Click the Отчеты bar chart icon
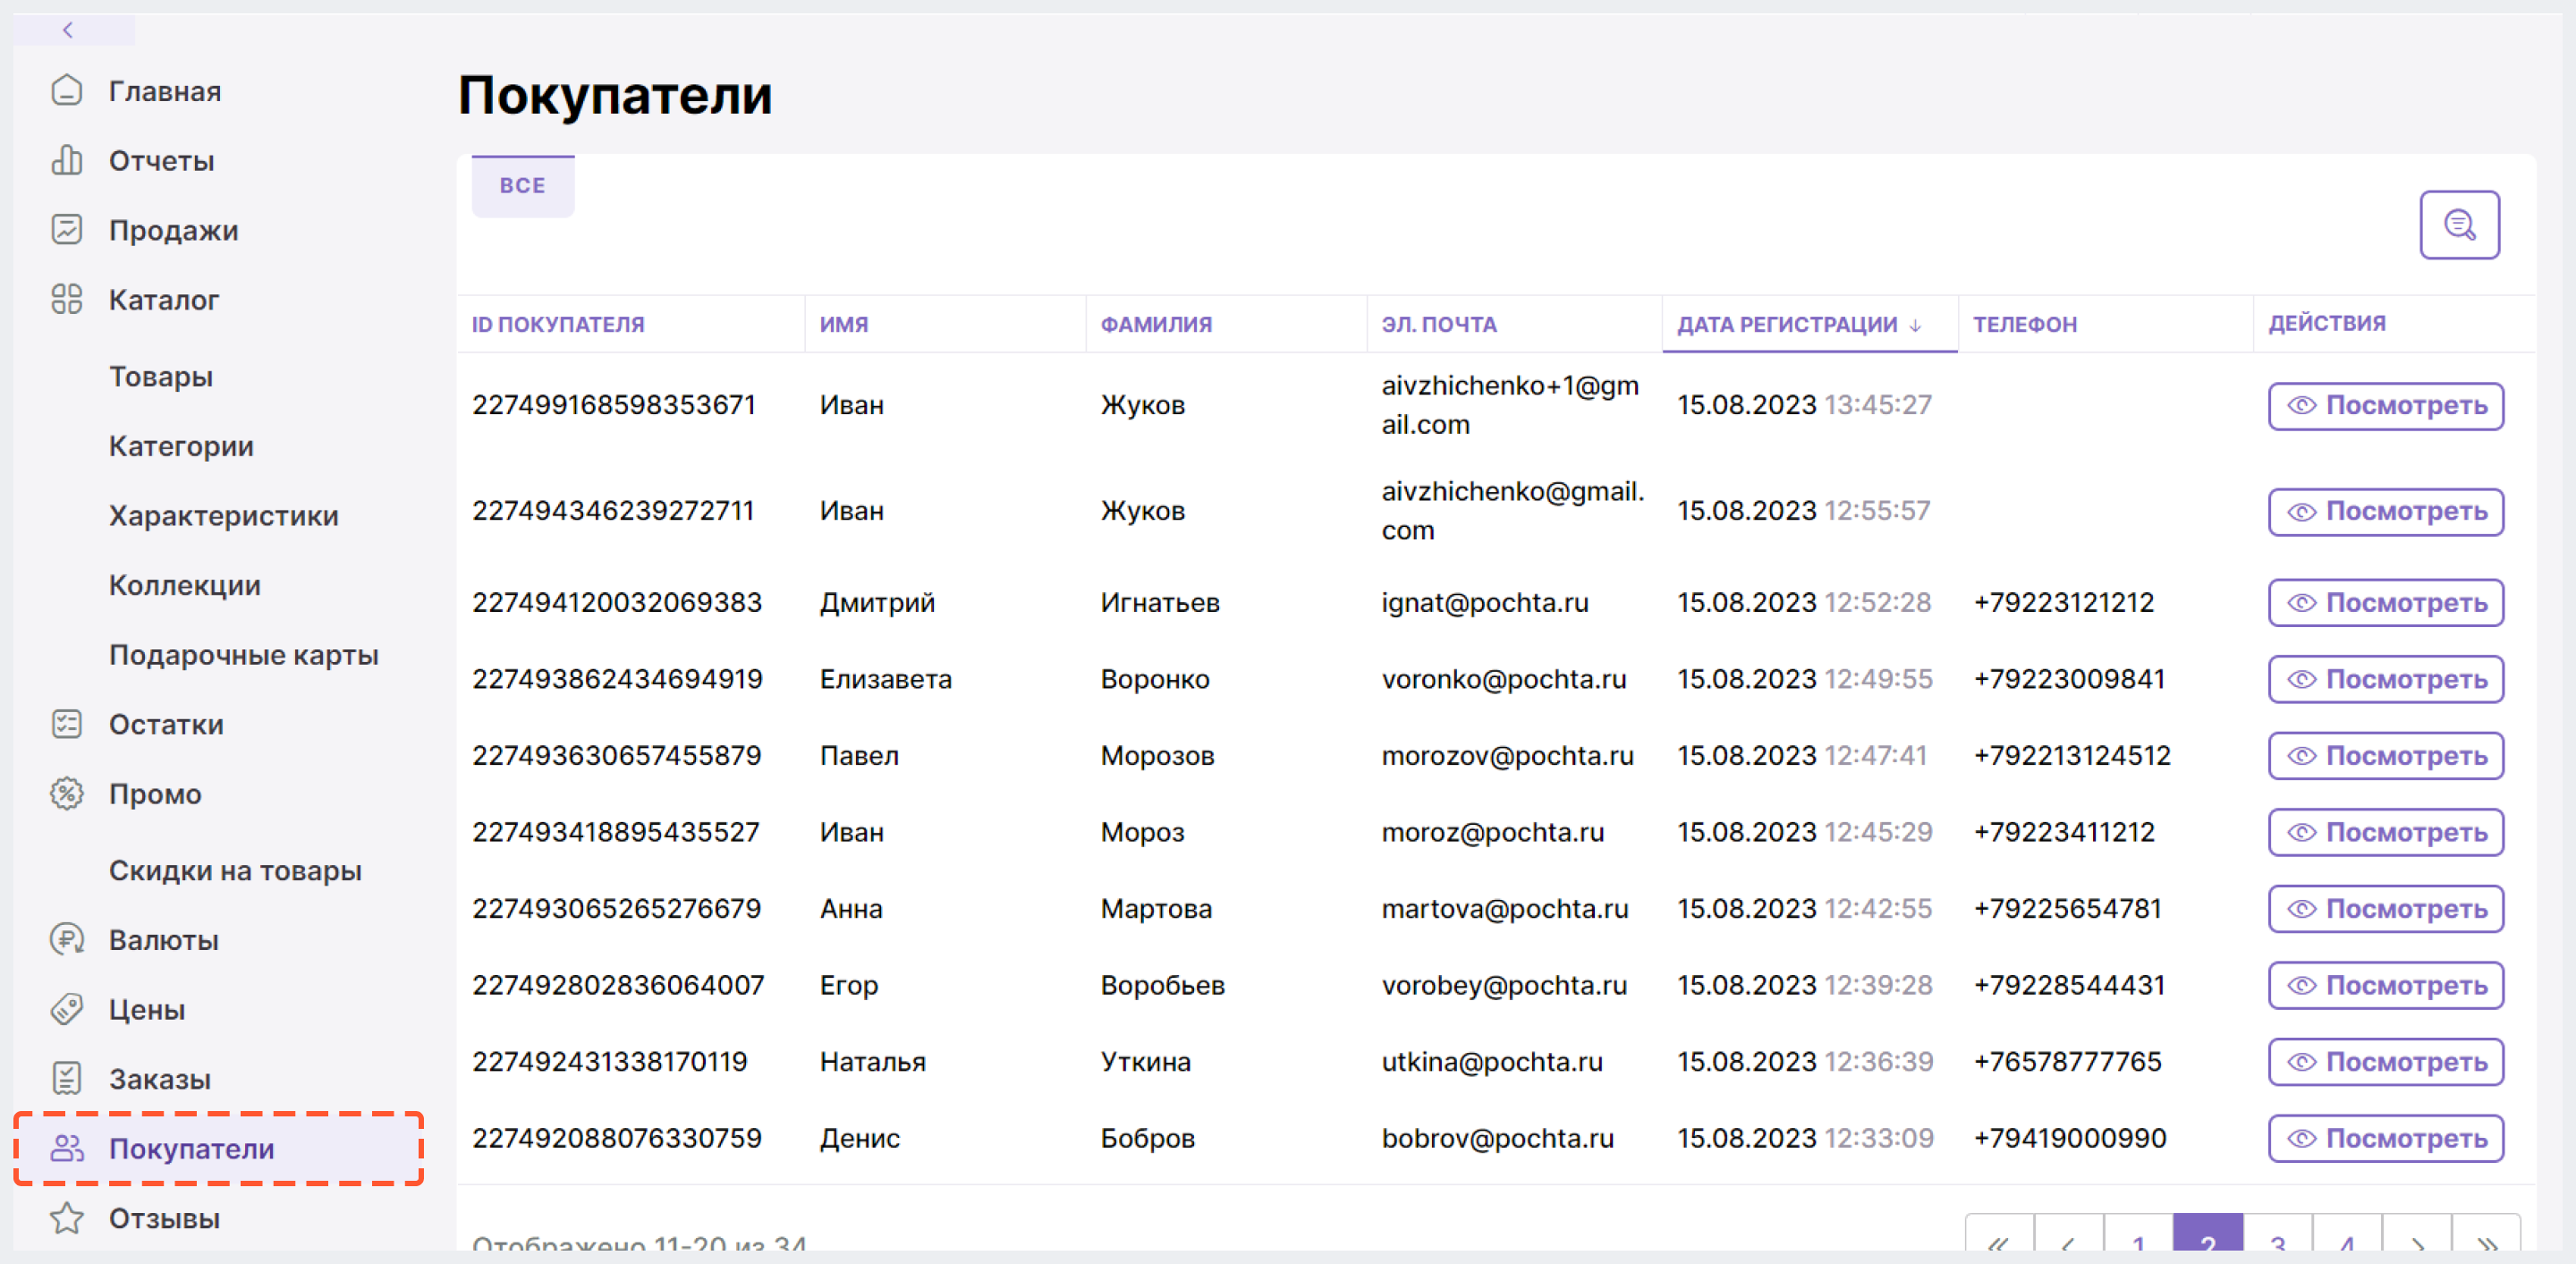 [x=67, y=160]
